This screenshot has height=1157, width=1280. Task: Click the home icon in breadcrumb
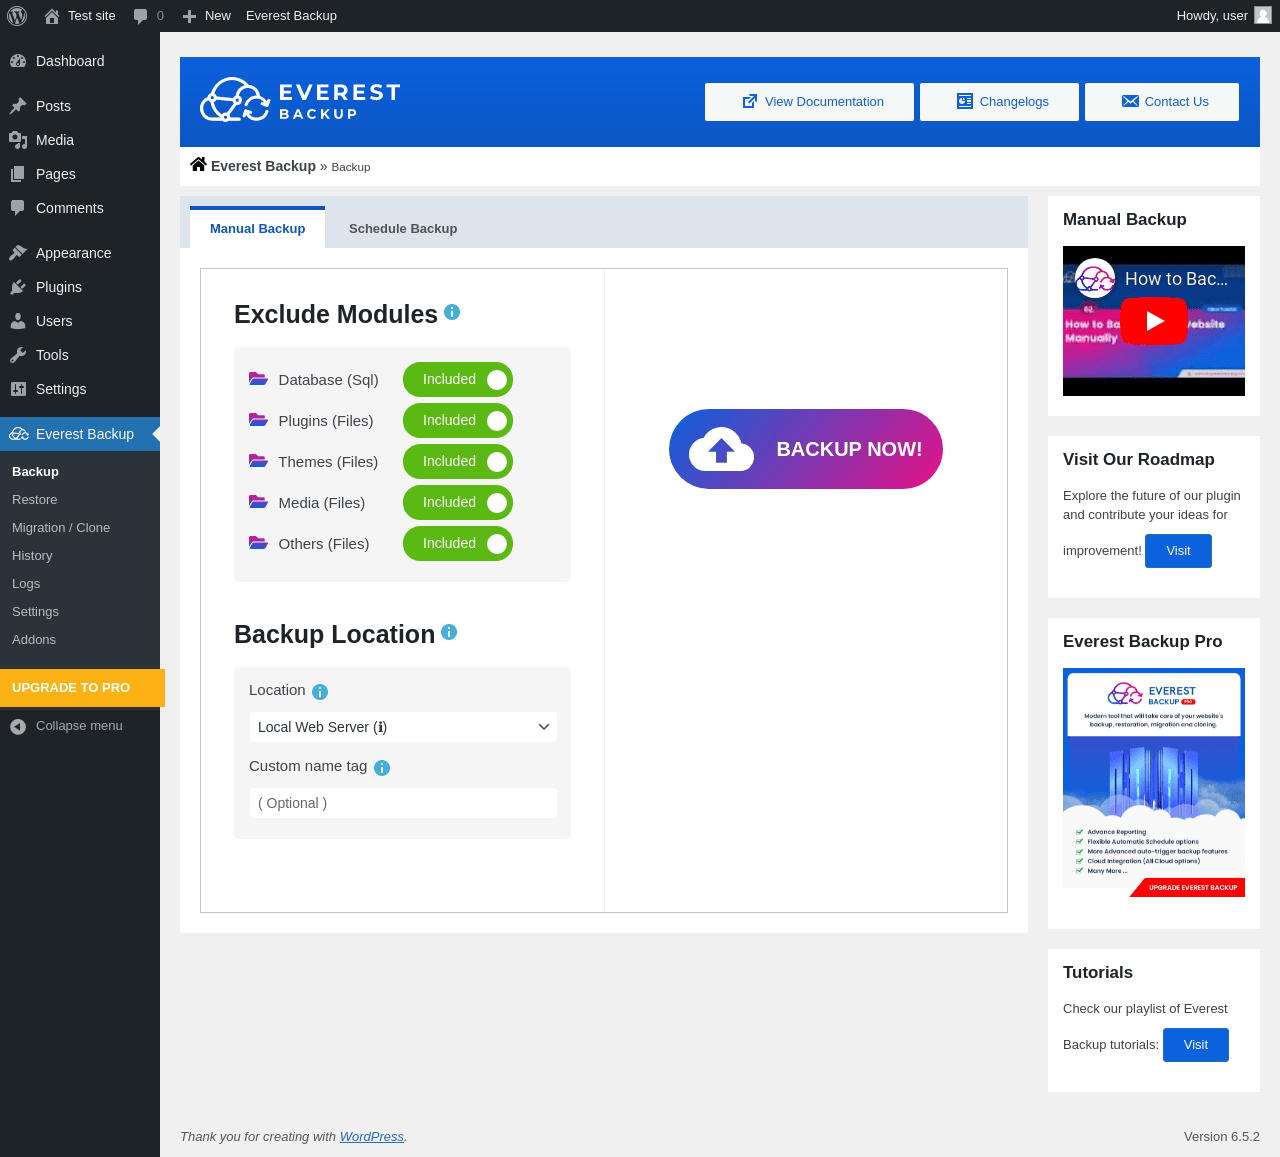click(198, 165)
